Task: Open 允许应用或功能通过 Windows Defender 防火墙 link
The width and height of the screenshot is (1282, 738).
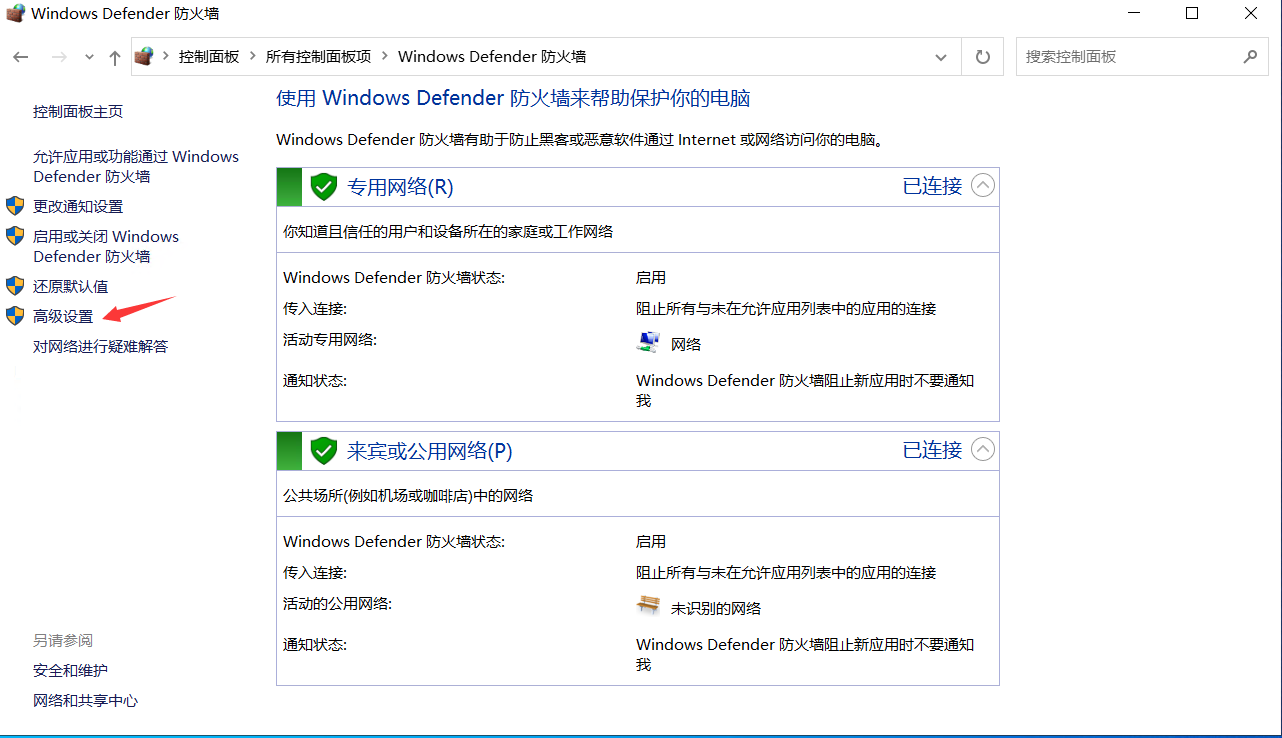Action: [x=136, y=167]
